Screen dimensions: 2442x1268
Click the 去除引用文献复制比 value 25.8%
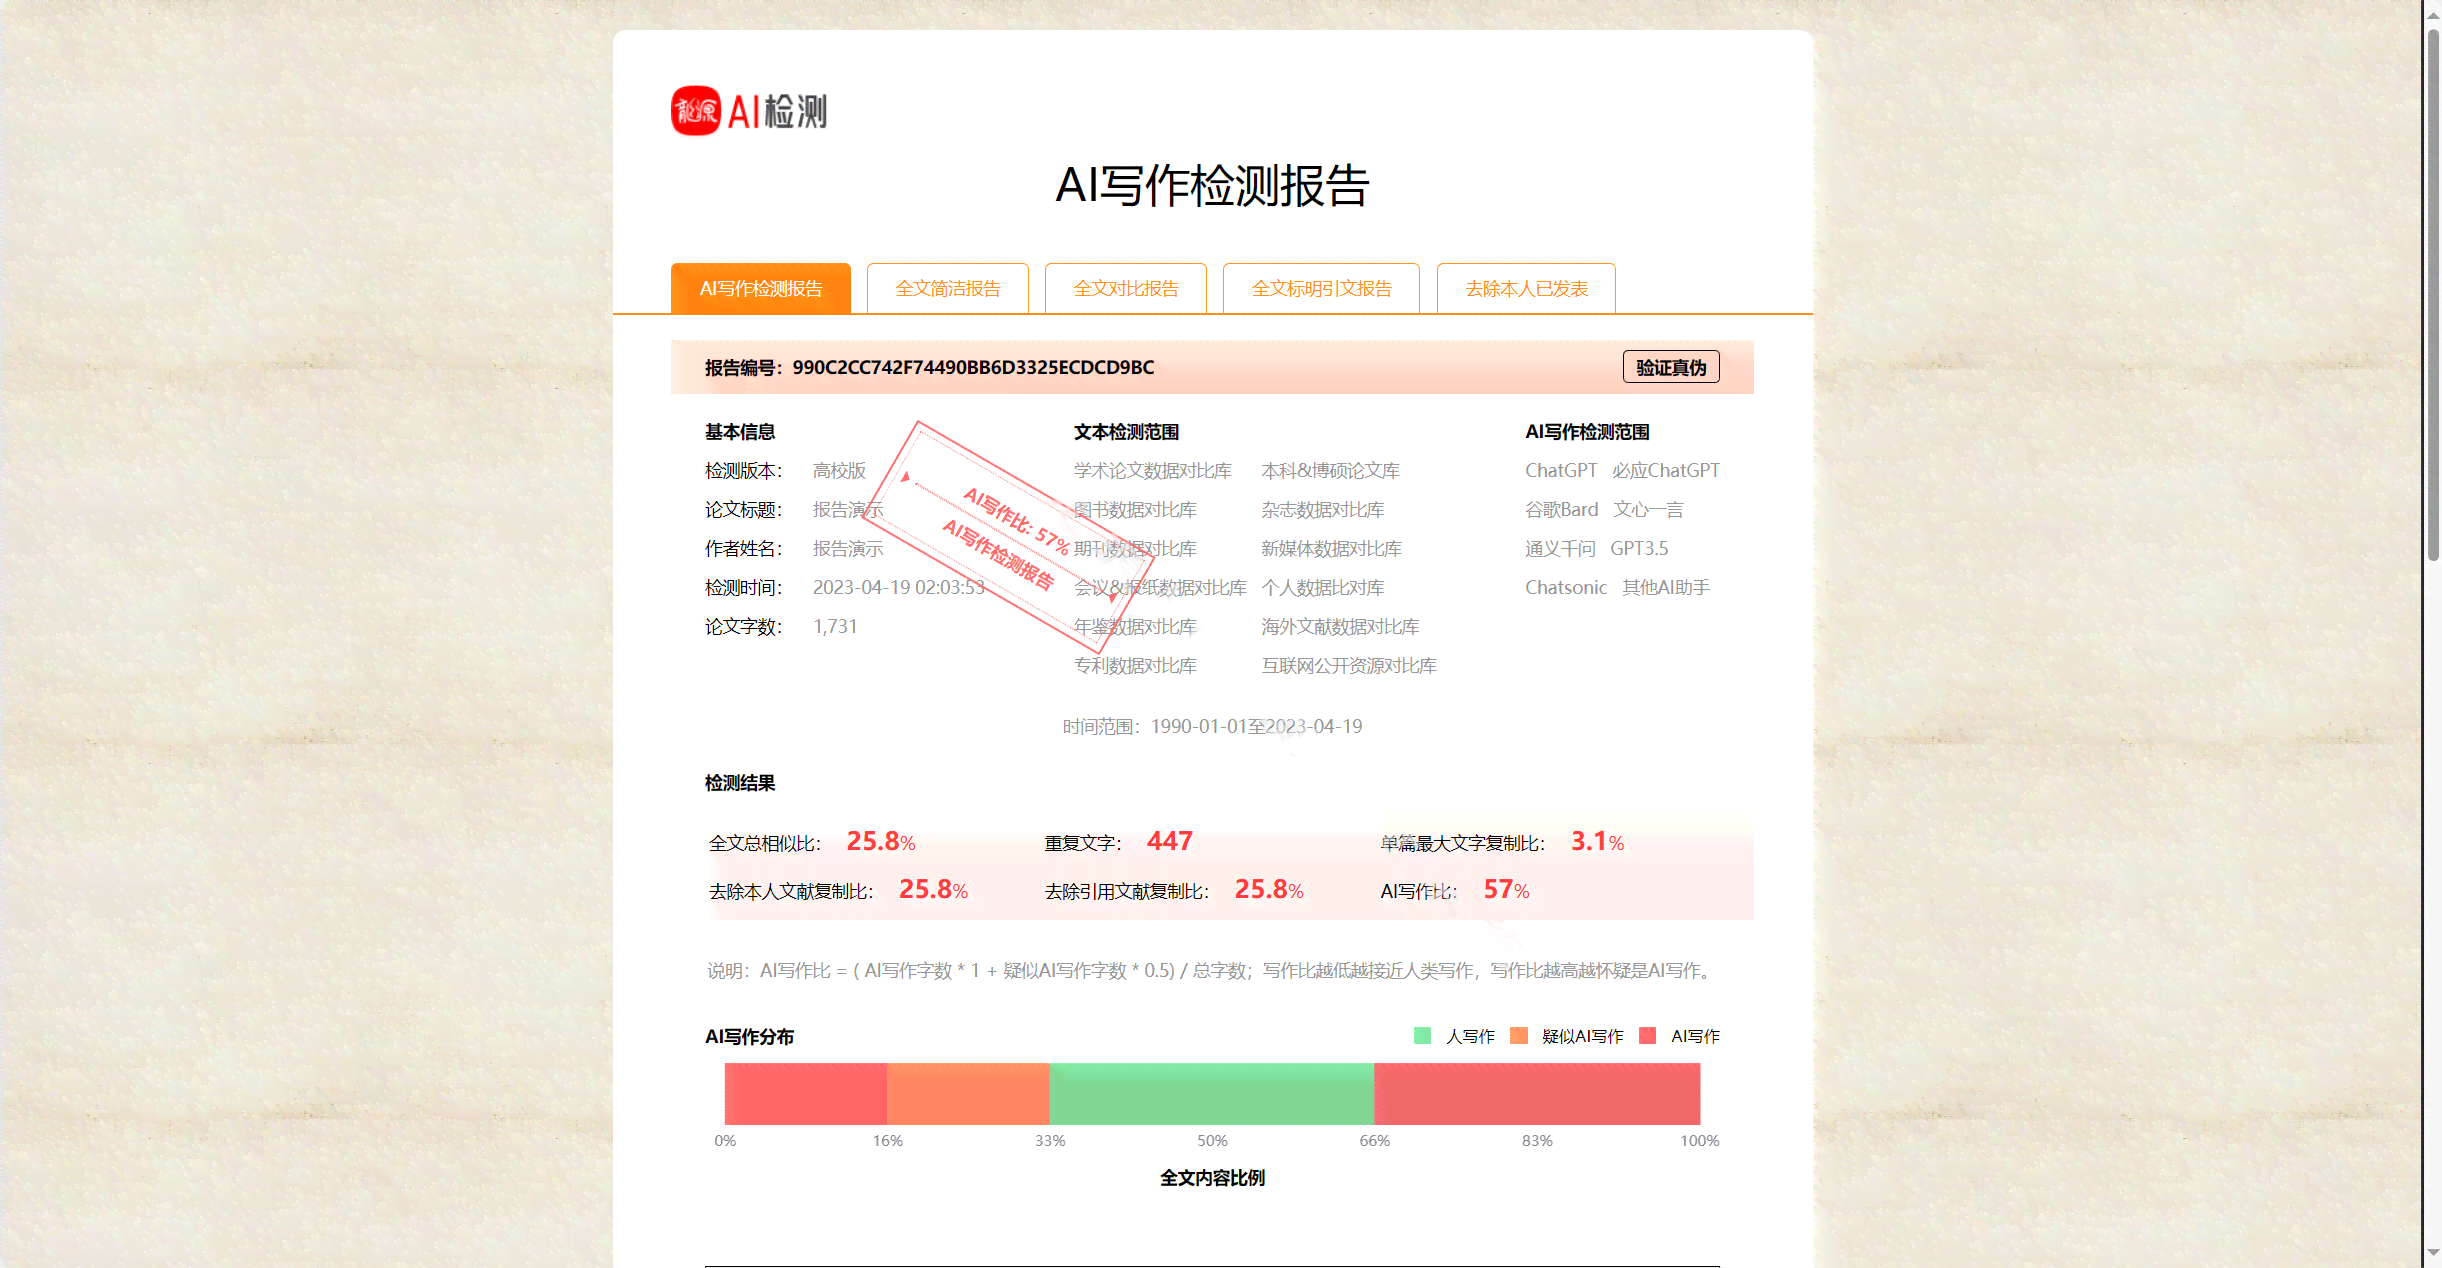coord(1269,890)
